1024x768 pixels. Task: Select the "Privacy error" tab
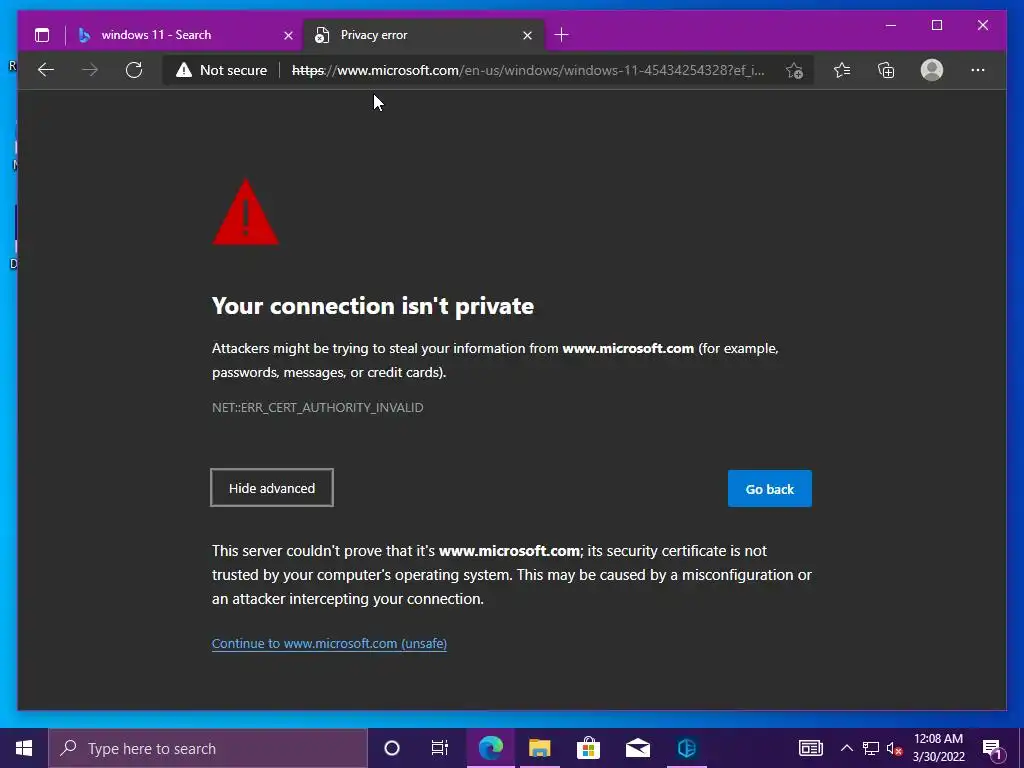(x=425, y=35)
